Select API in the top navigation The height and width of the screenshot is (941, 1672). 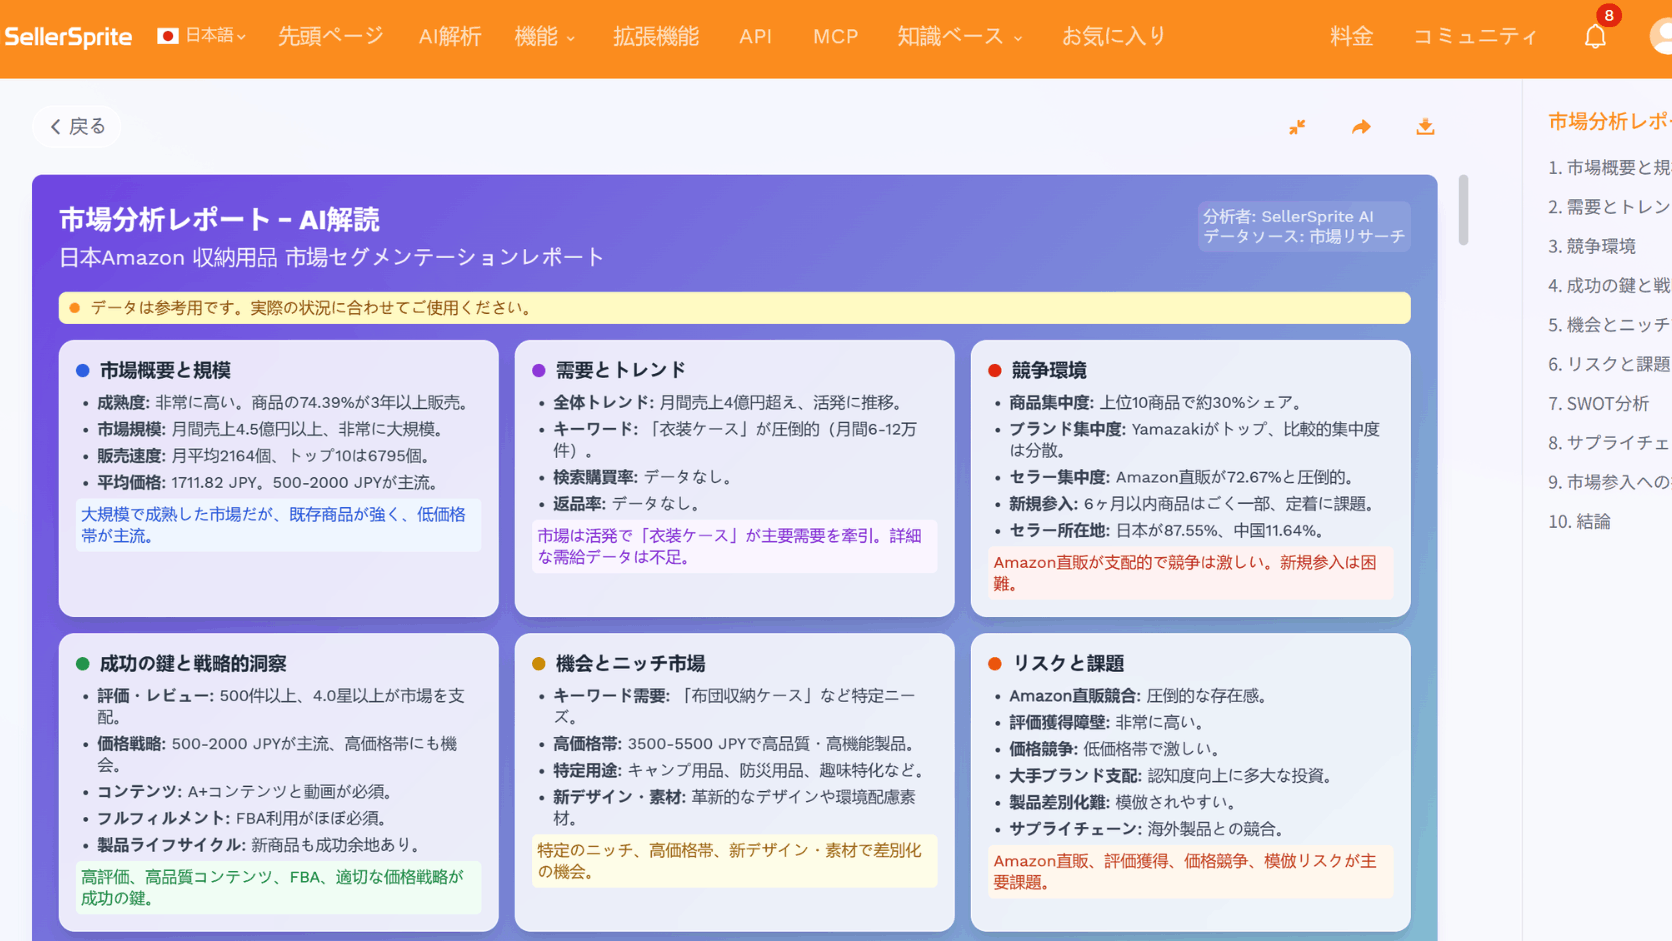coord(755,37)
